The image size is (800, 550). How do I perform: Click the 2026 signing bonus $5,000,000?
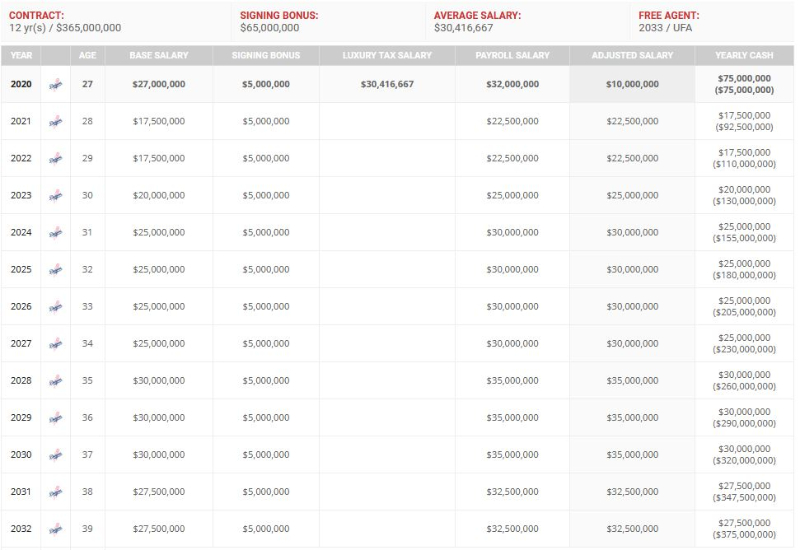266,306
